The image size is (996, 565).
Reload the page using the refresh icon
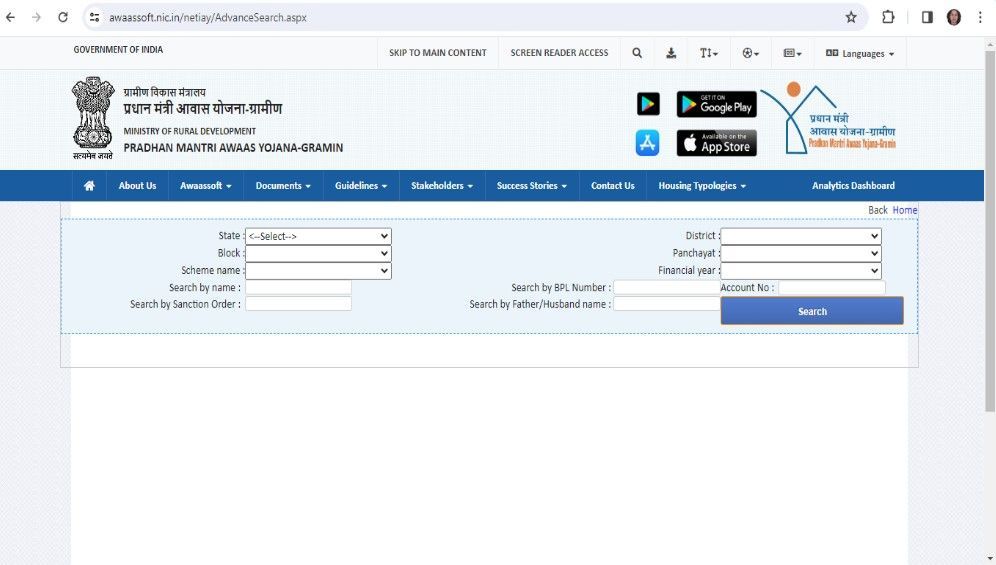pyautogui.click(x=63, y=17)
